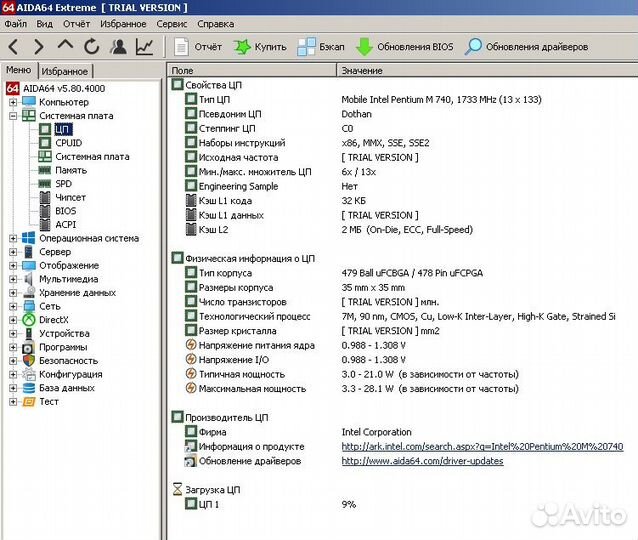Expand the Хранение данных node
This screenshot has width=638, height=540.
[x=13, y=293]
